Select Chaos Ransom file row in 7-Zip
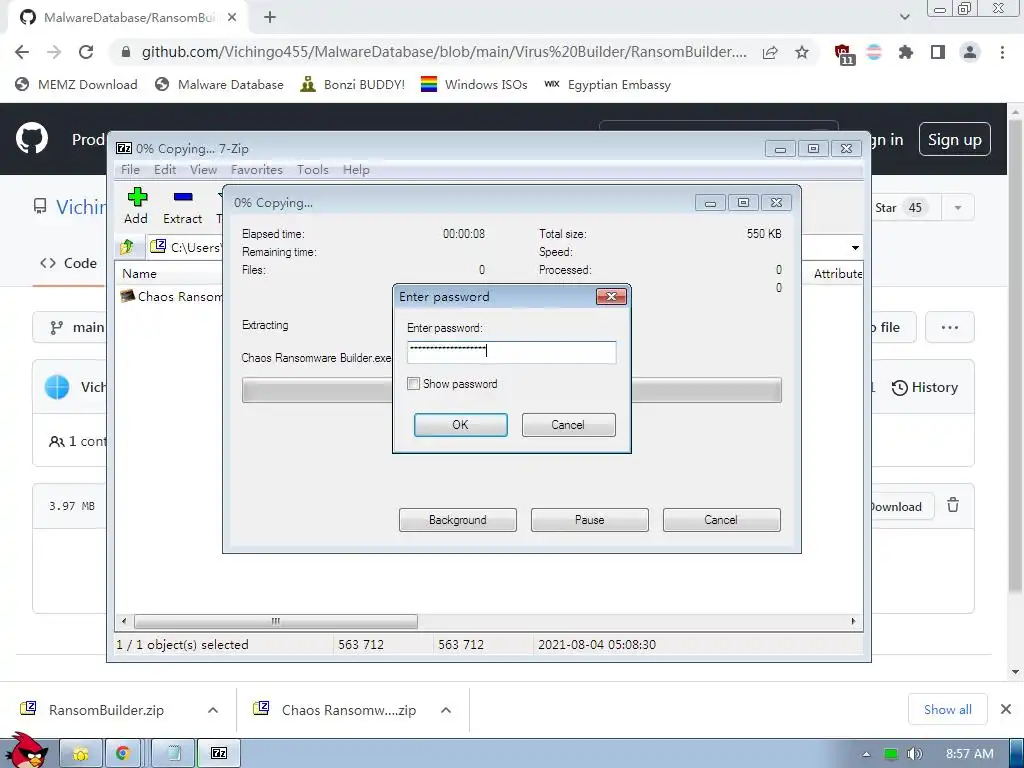 [x=172, y=296]
